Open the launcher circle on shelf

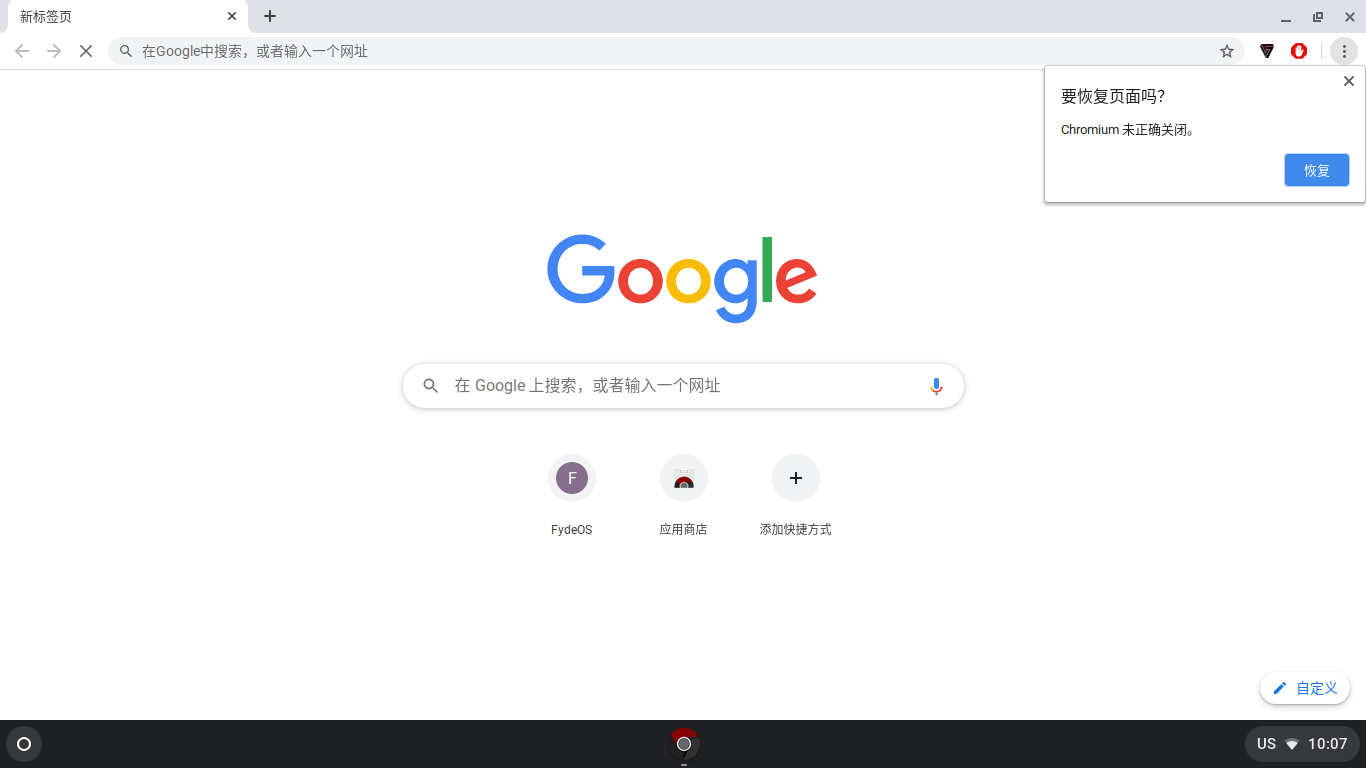(x=24, y=744)
